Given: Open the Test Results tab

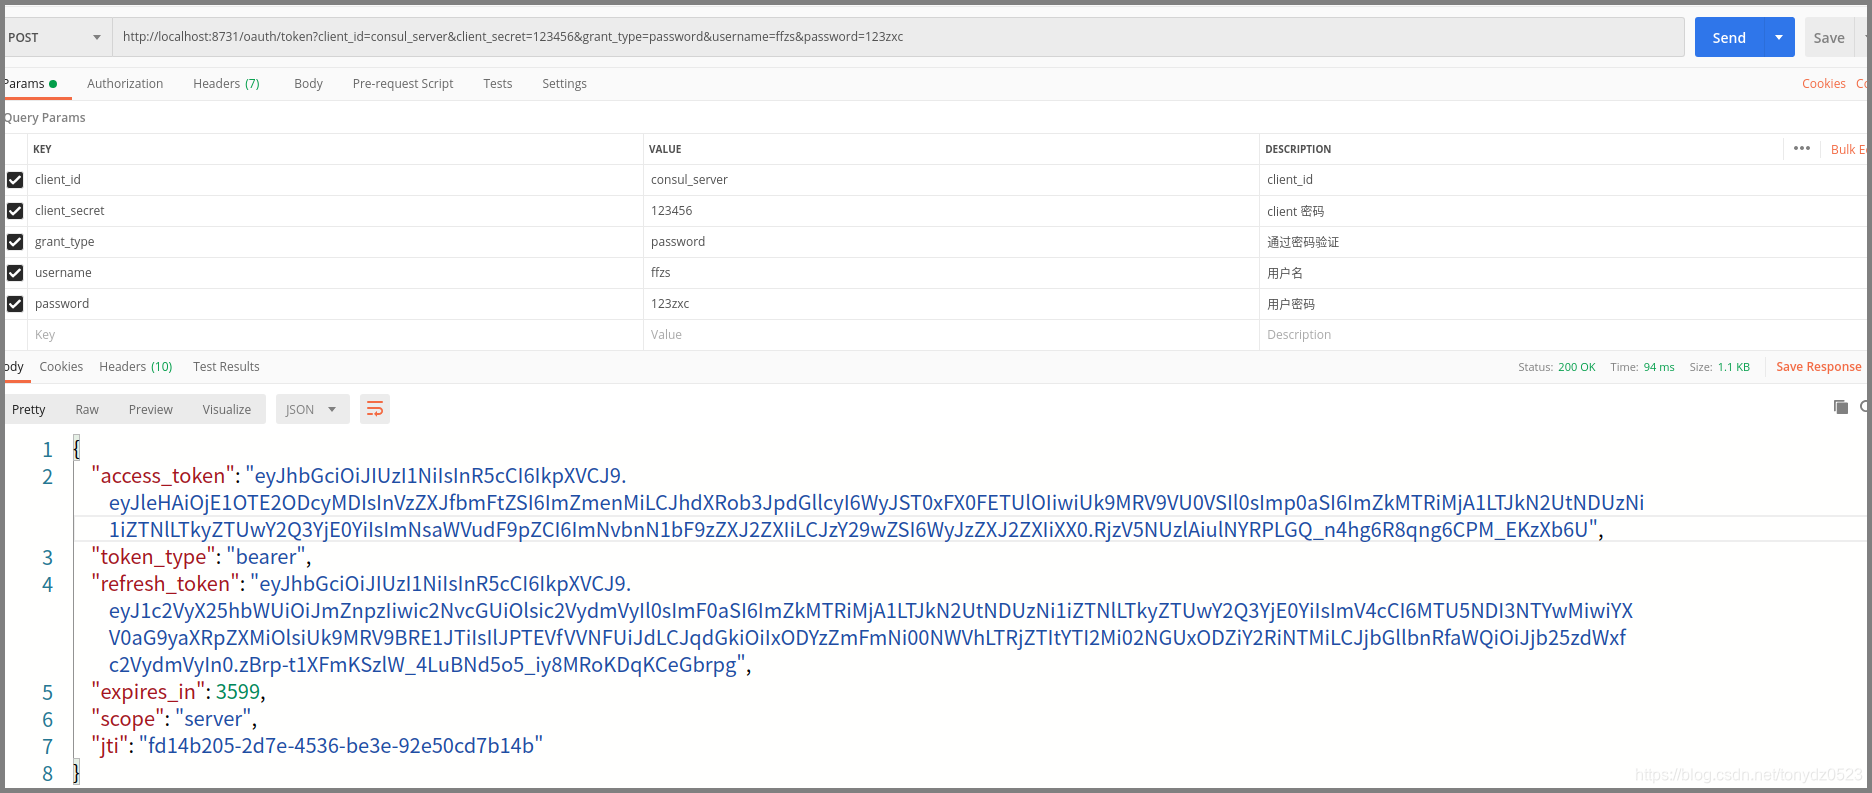Looking at the screenshot, I should click(226, 367).
